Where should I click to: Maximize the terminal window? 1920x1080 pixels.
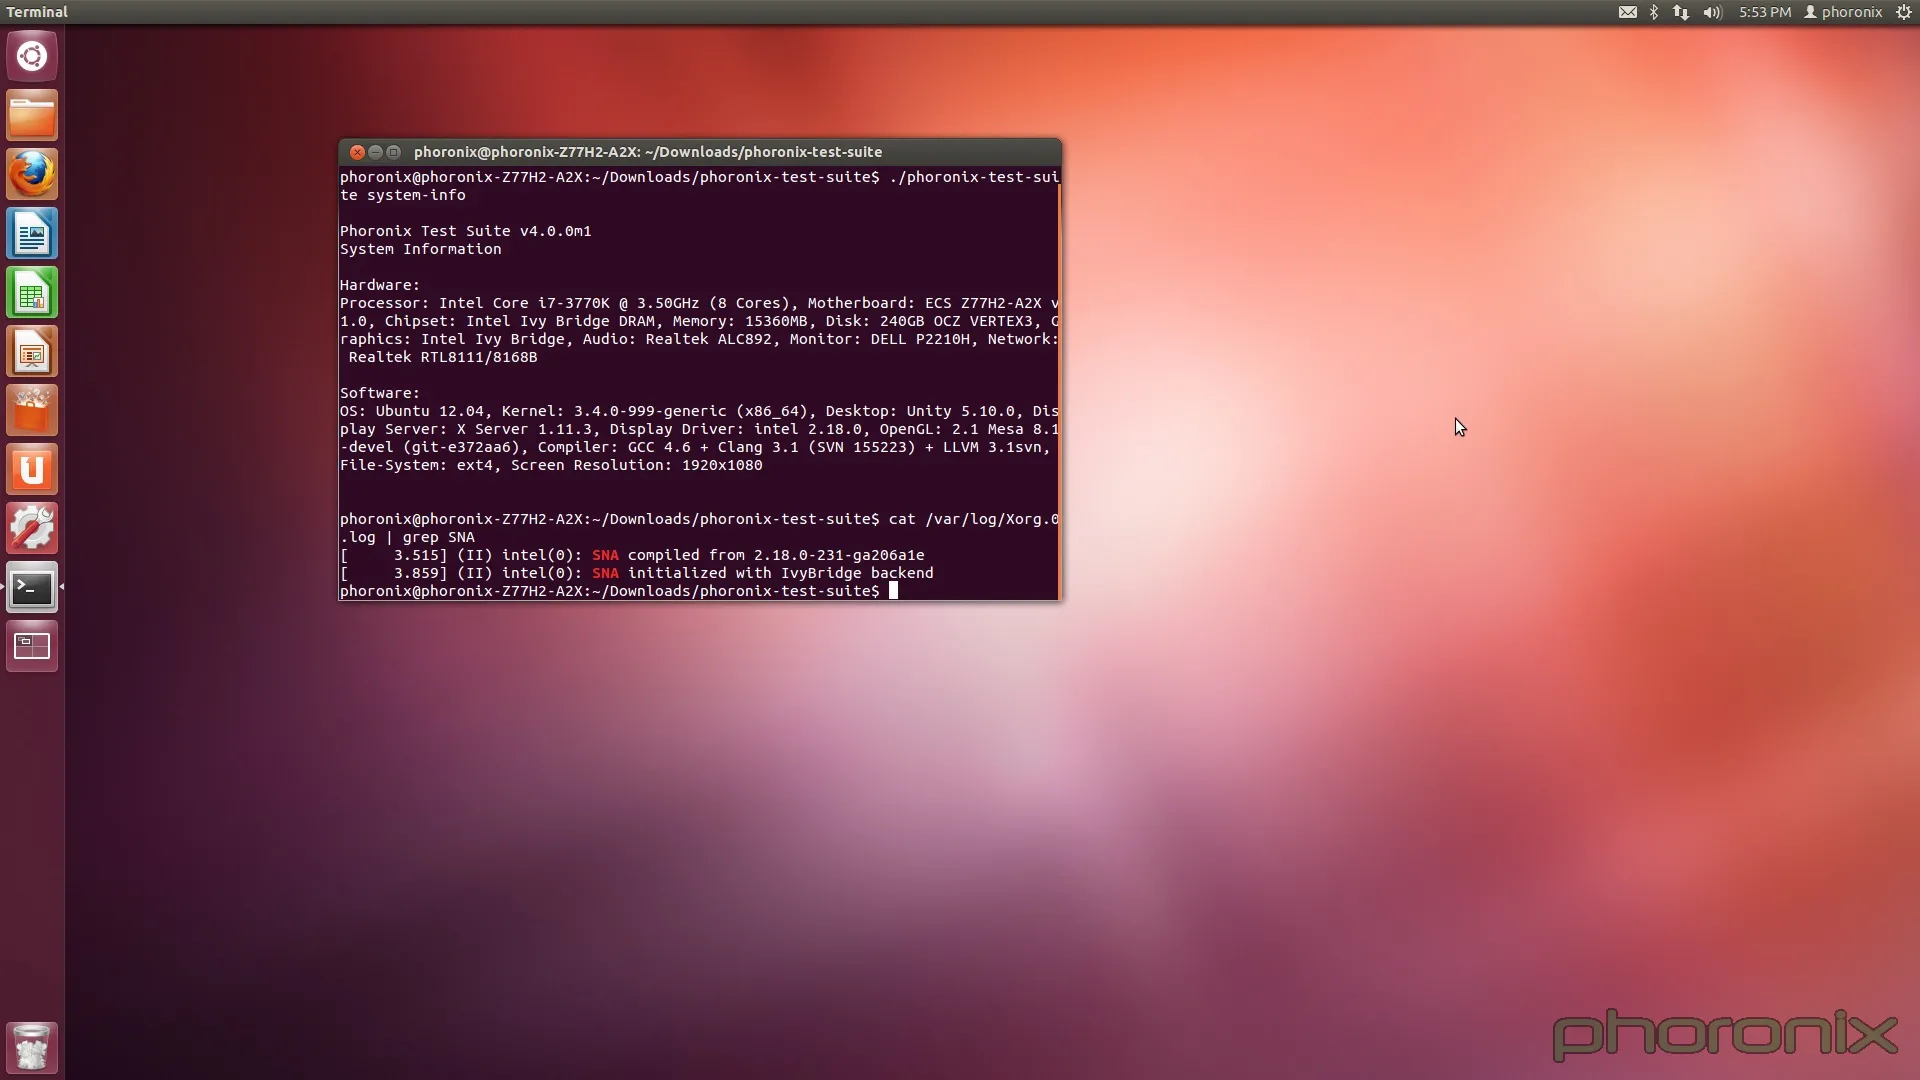pyautogui.click(x=393, y=152)
